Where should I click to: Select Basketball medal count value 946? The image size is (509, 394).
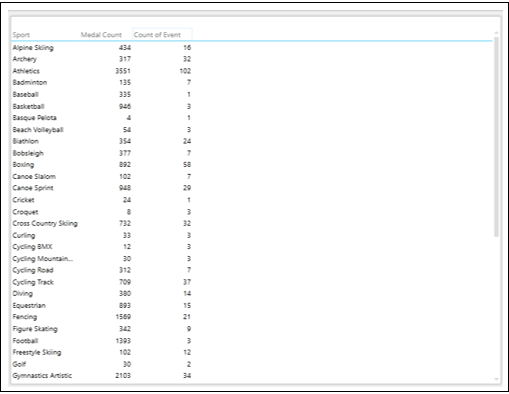pyautogui.click(x=125, y=106)
